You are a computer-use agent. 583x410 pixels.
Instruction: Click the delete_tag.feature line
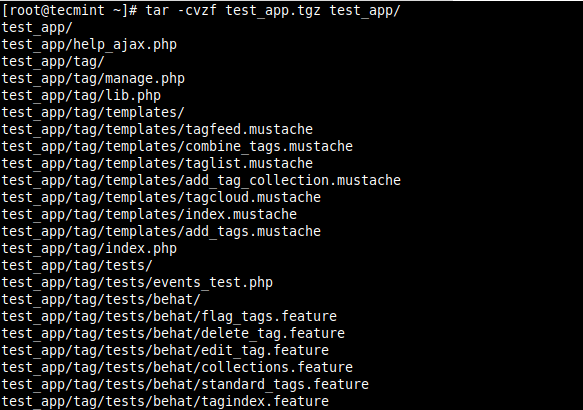click(173, 334)
